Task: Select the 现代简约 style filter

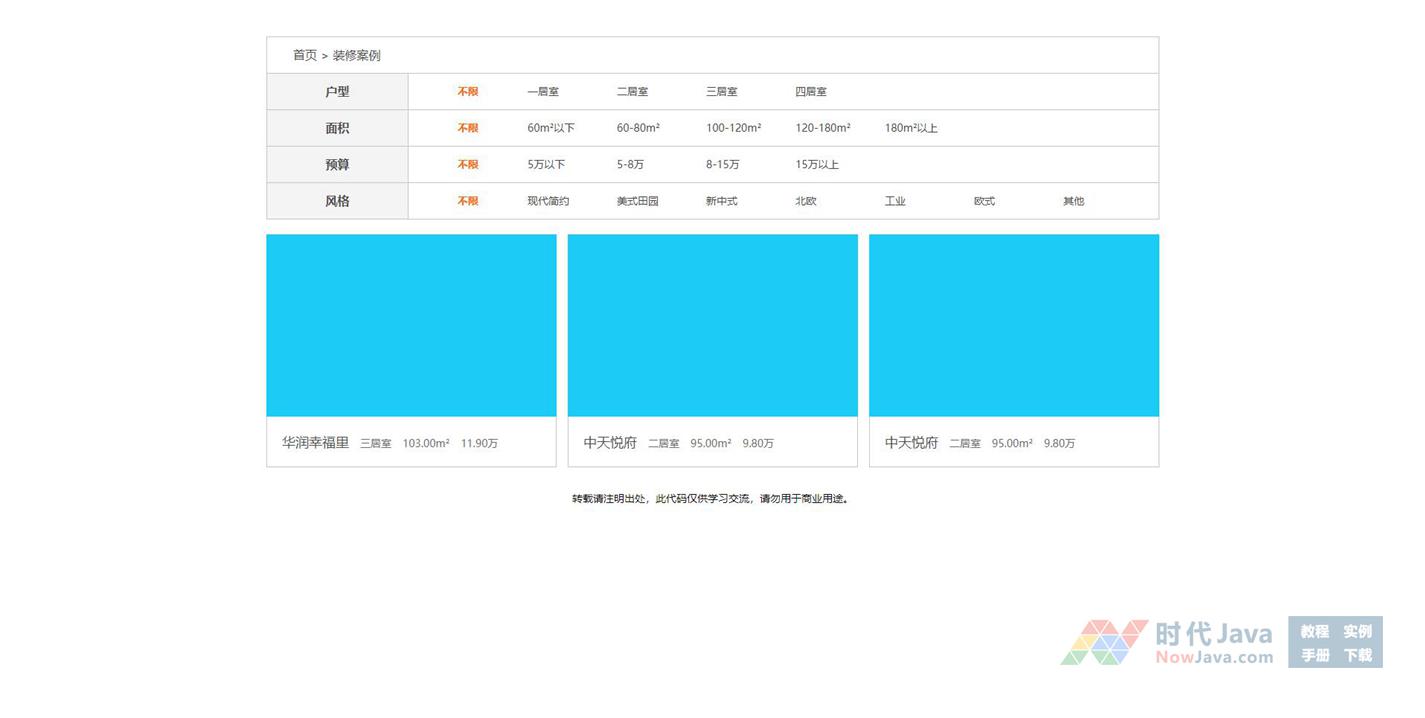Action: [x=548, y=201]
